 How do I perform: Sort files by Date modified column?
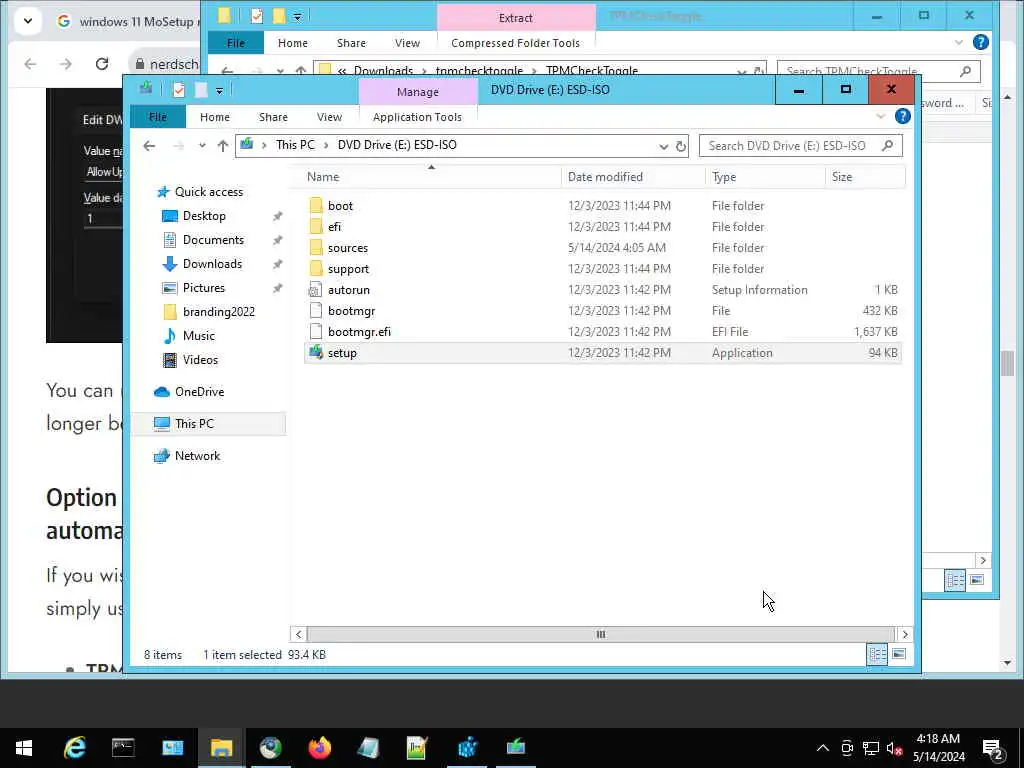coord(633,177)
